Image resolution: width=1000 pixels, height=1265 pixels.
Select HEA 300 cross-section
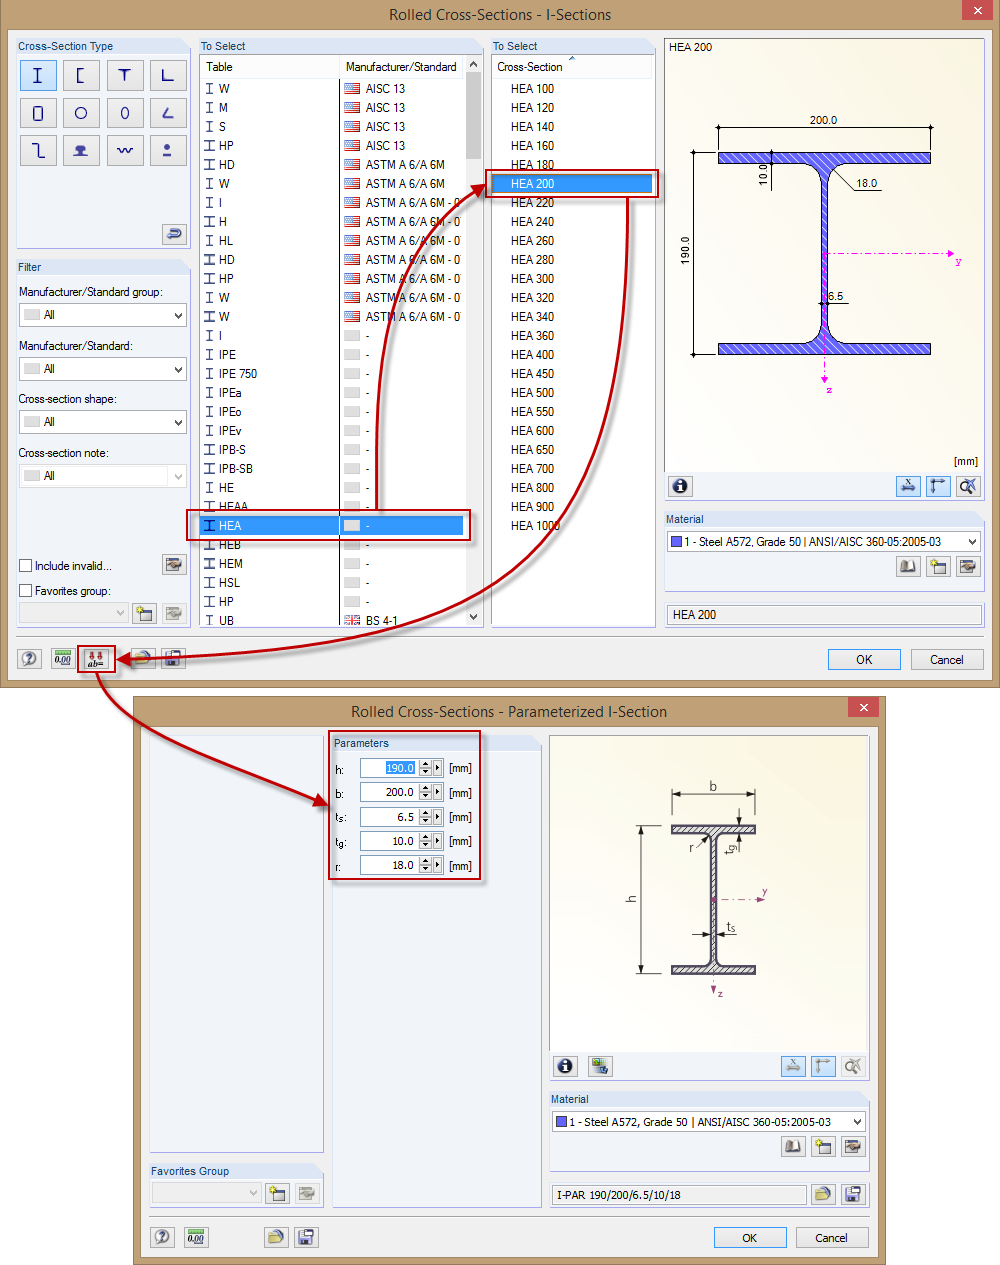pos(572,278)
